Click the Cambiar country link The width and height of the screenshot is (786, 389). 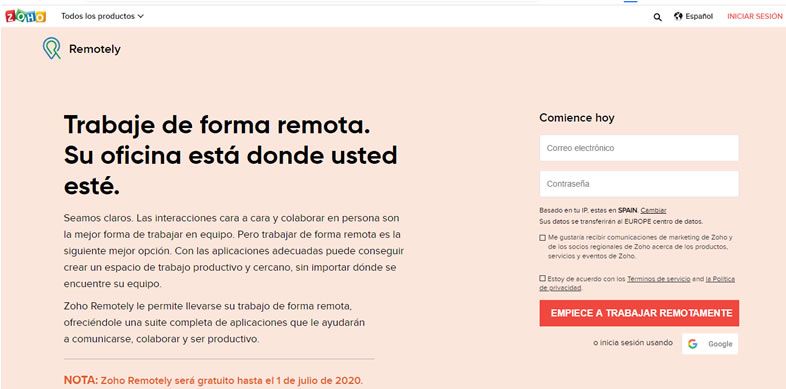click(653, 211)
